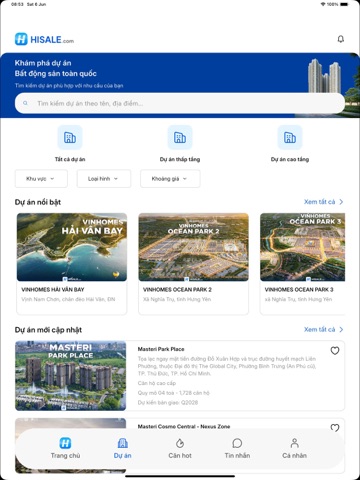This screenshot has height=480, width=360.
Task: Favorite Masteri Park Place with the heart
Action: click(x=335, y=351)
